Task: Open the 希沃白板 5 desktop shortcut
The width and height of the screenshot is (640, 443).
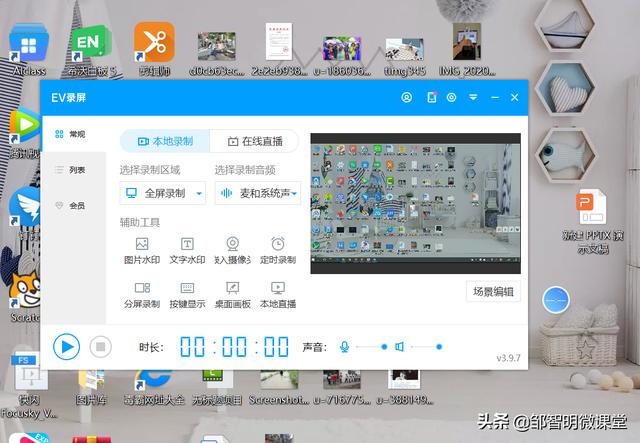Action: click(91, 50)
